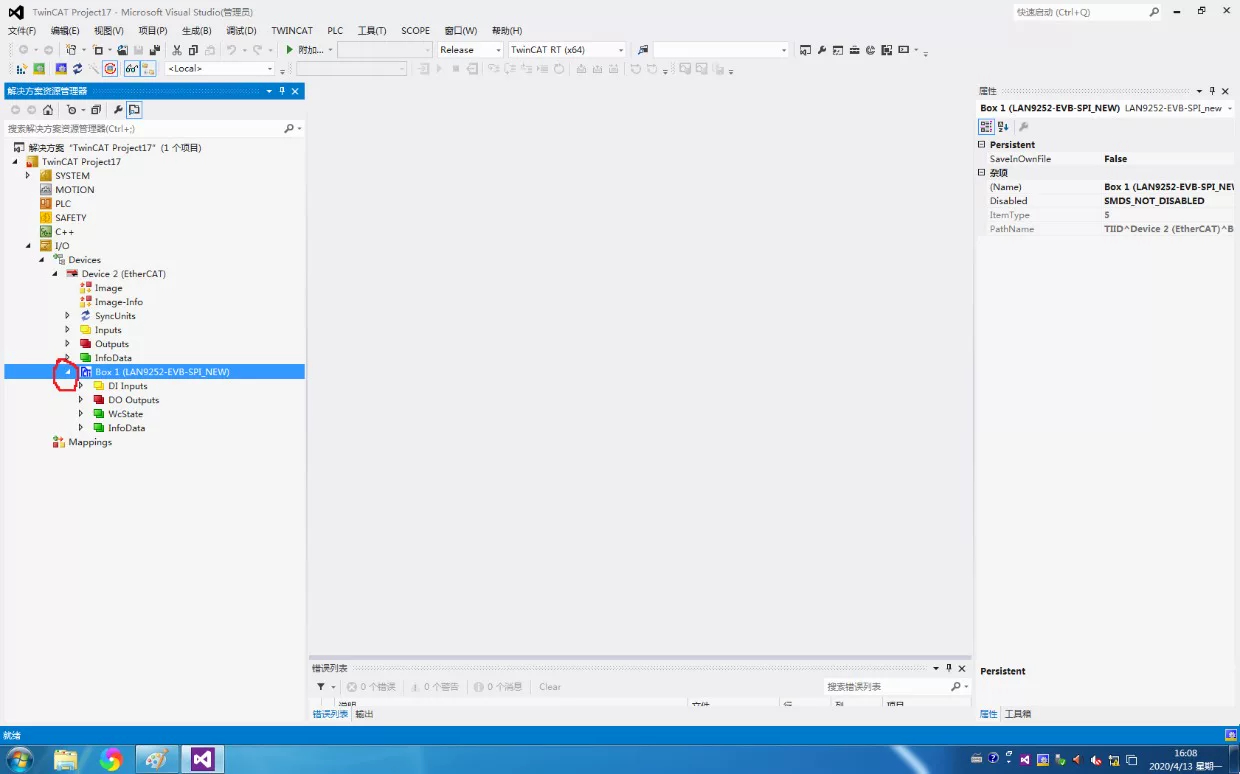This screenshot has height=774, width=1240.
Task: Expand the WcState node
Action: (81, 414)
